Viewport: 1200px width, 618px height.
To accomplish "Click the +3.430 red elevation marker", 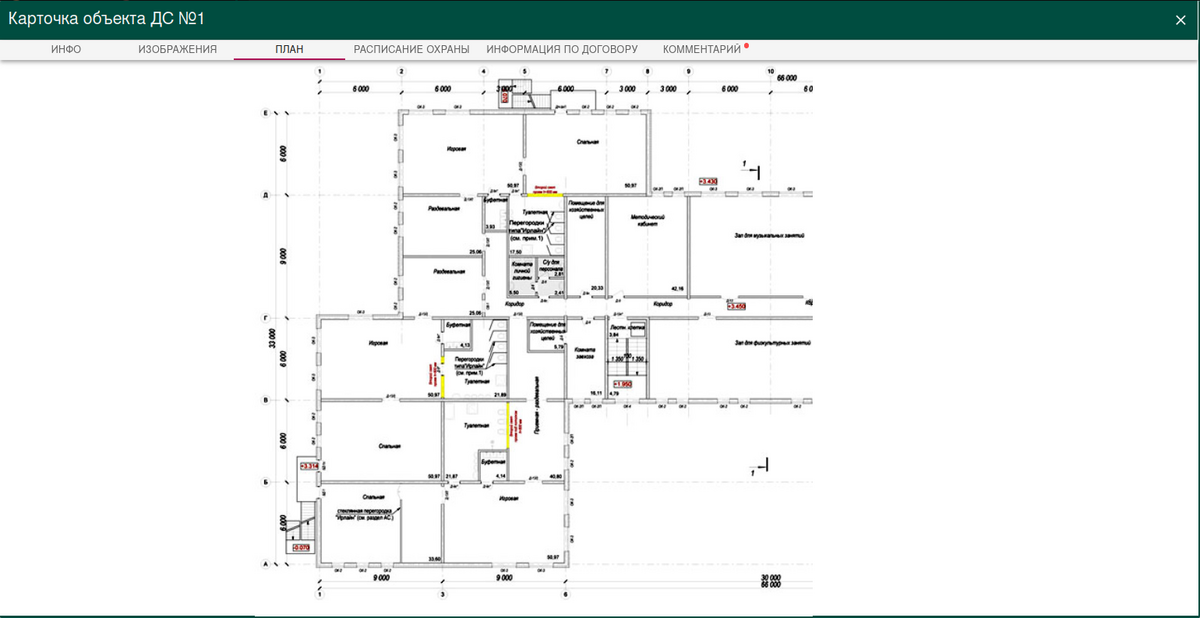I will pyautogui.click(x=708, y=180).
